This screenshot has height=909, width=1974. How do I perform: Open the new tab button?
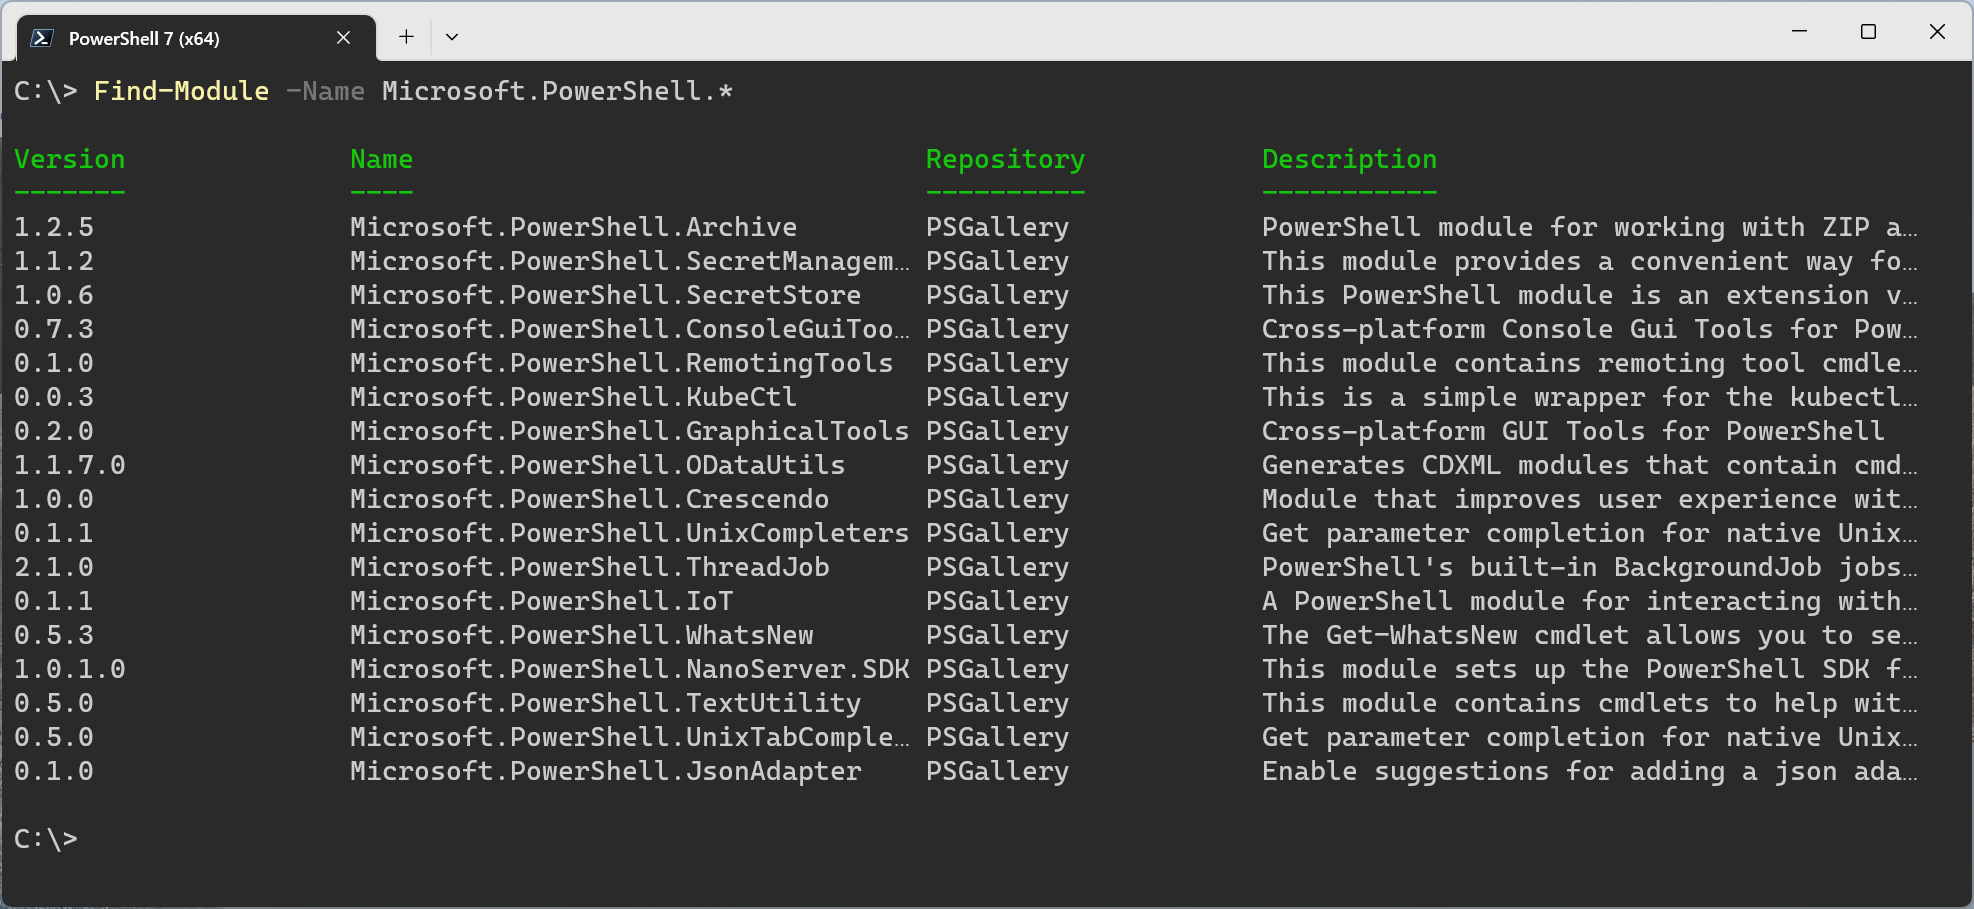406,36
